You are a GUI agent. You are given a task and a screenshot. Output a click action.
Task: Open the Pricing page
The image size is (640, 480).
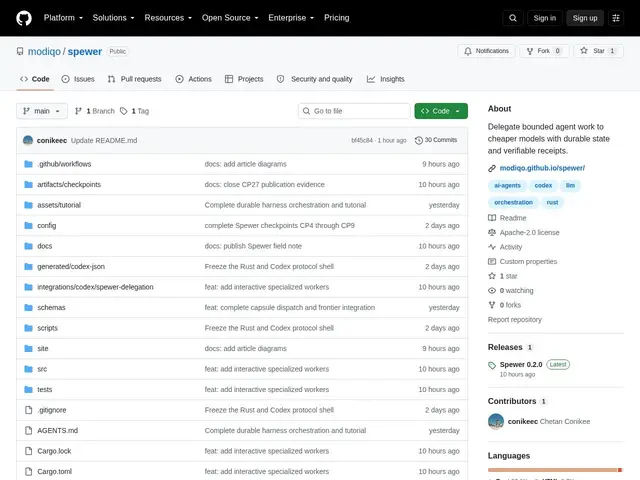[x=337, y=18]
